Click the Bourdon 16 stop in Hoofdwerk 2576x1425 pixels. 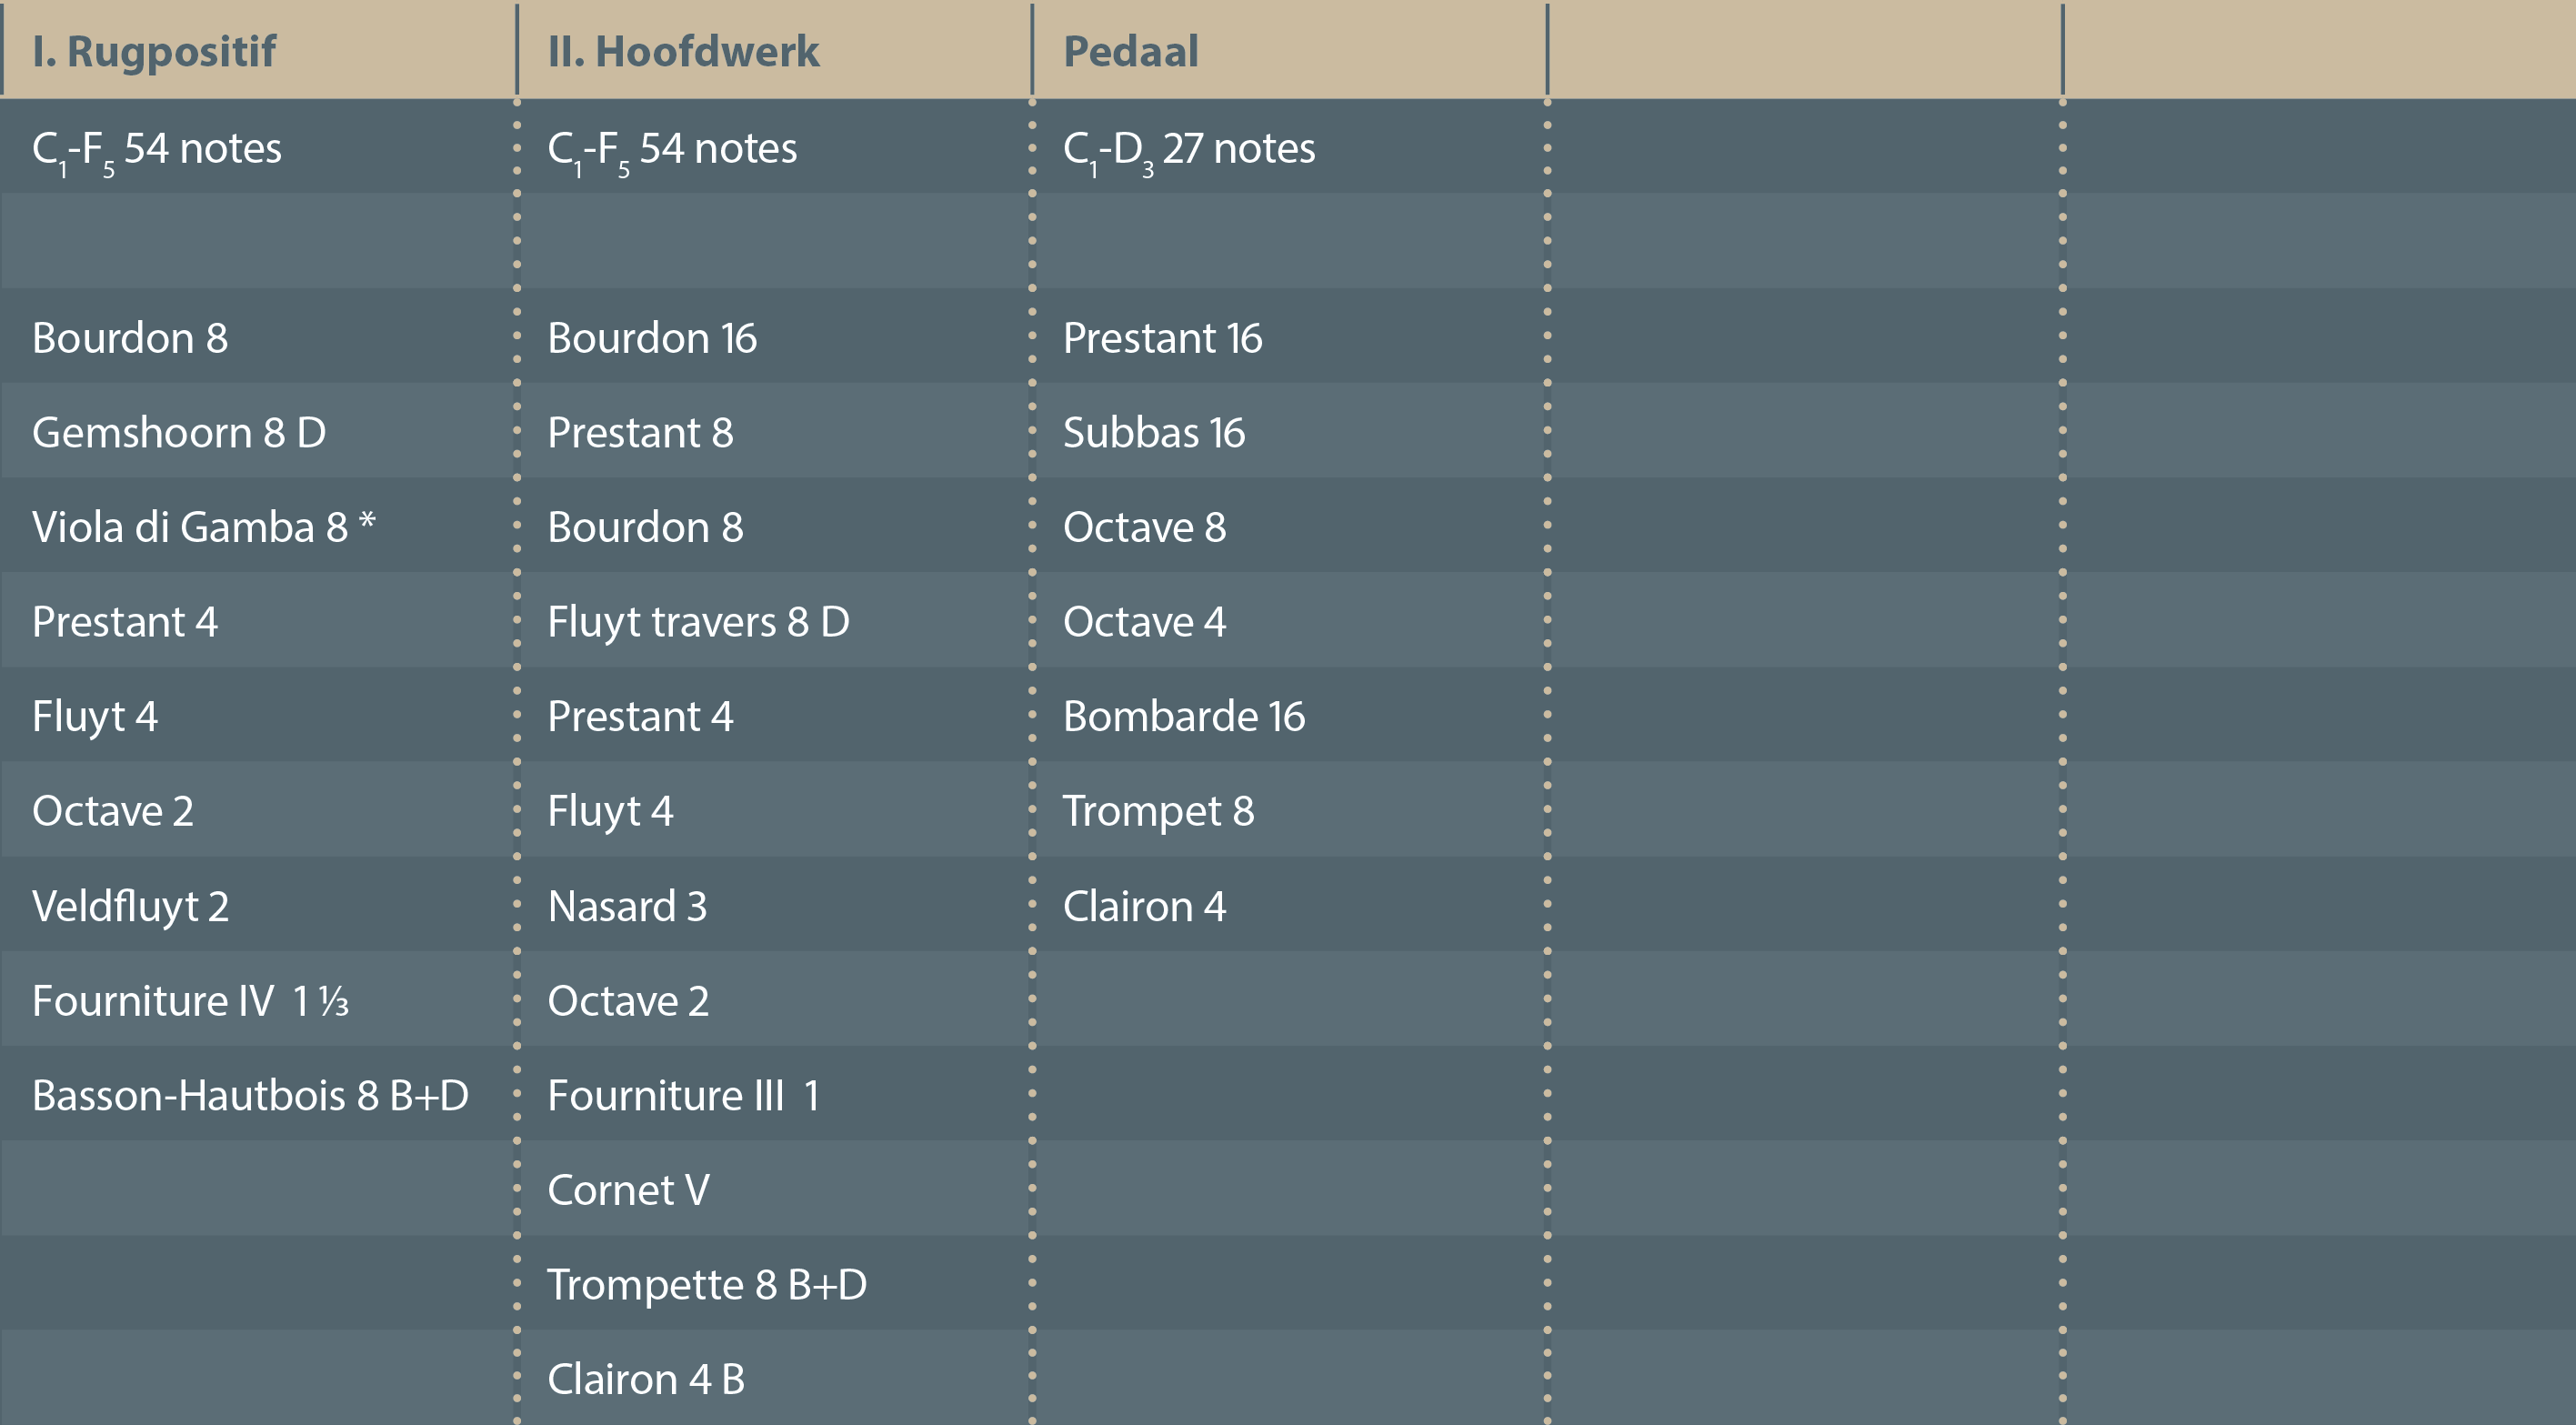[x=652, y=338]
